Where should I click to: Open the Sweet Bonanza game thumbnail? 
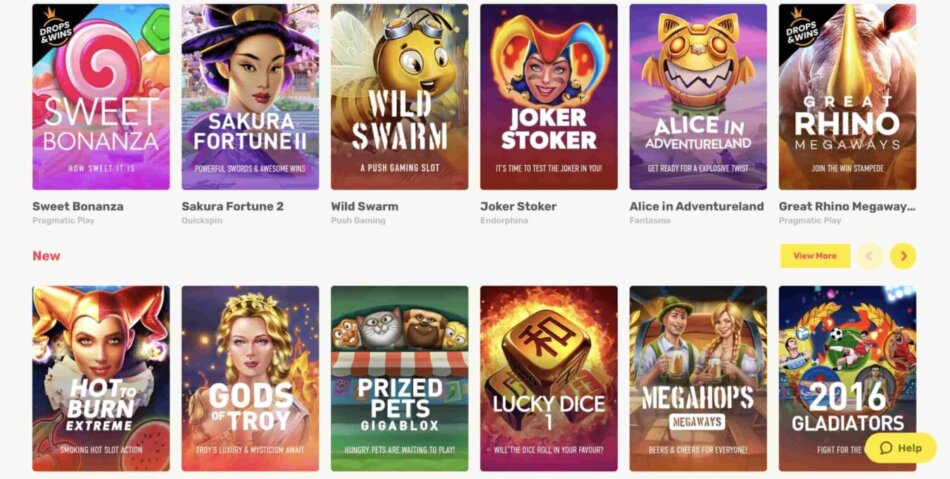click(x=101, y=97)
